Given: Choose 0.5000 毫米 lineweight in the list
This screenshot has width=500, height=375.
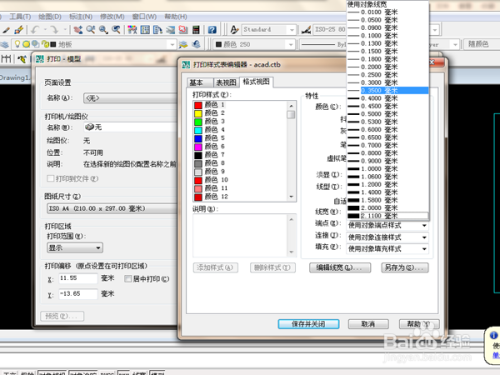Looking at the screenshot, I should (387, 114).
